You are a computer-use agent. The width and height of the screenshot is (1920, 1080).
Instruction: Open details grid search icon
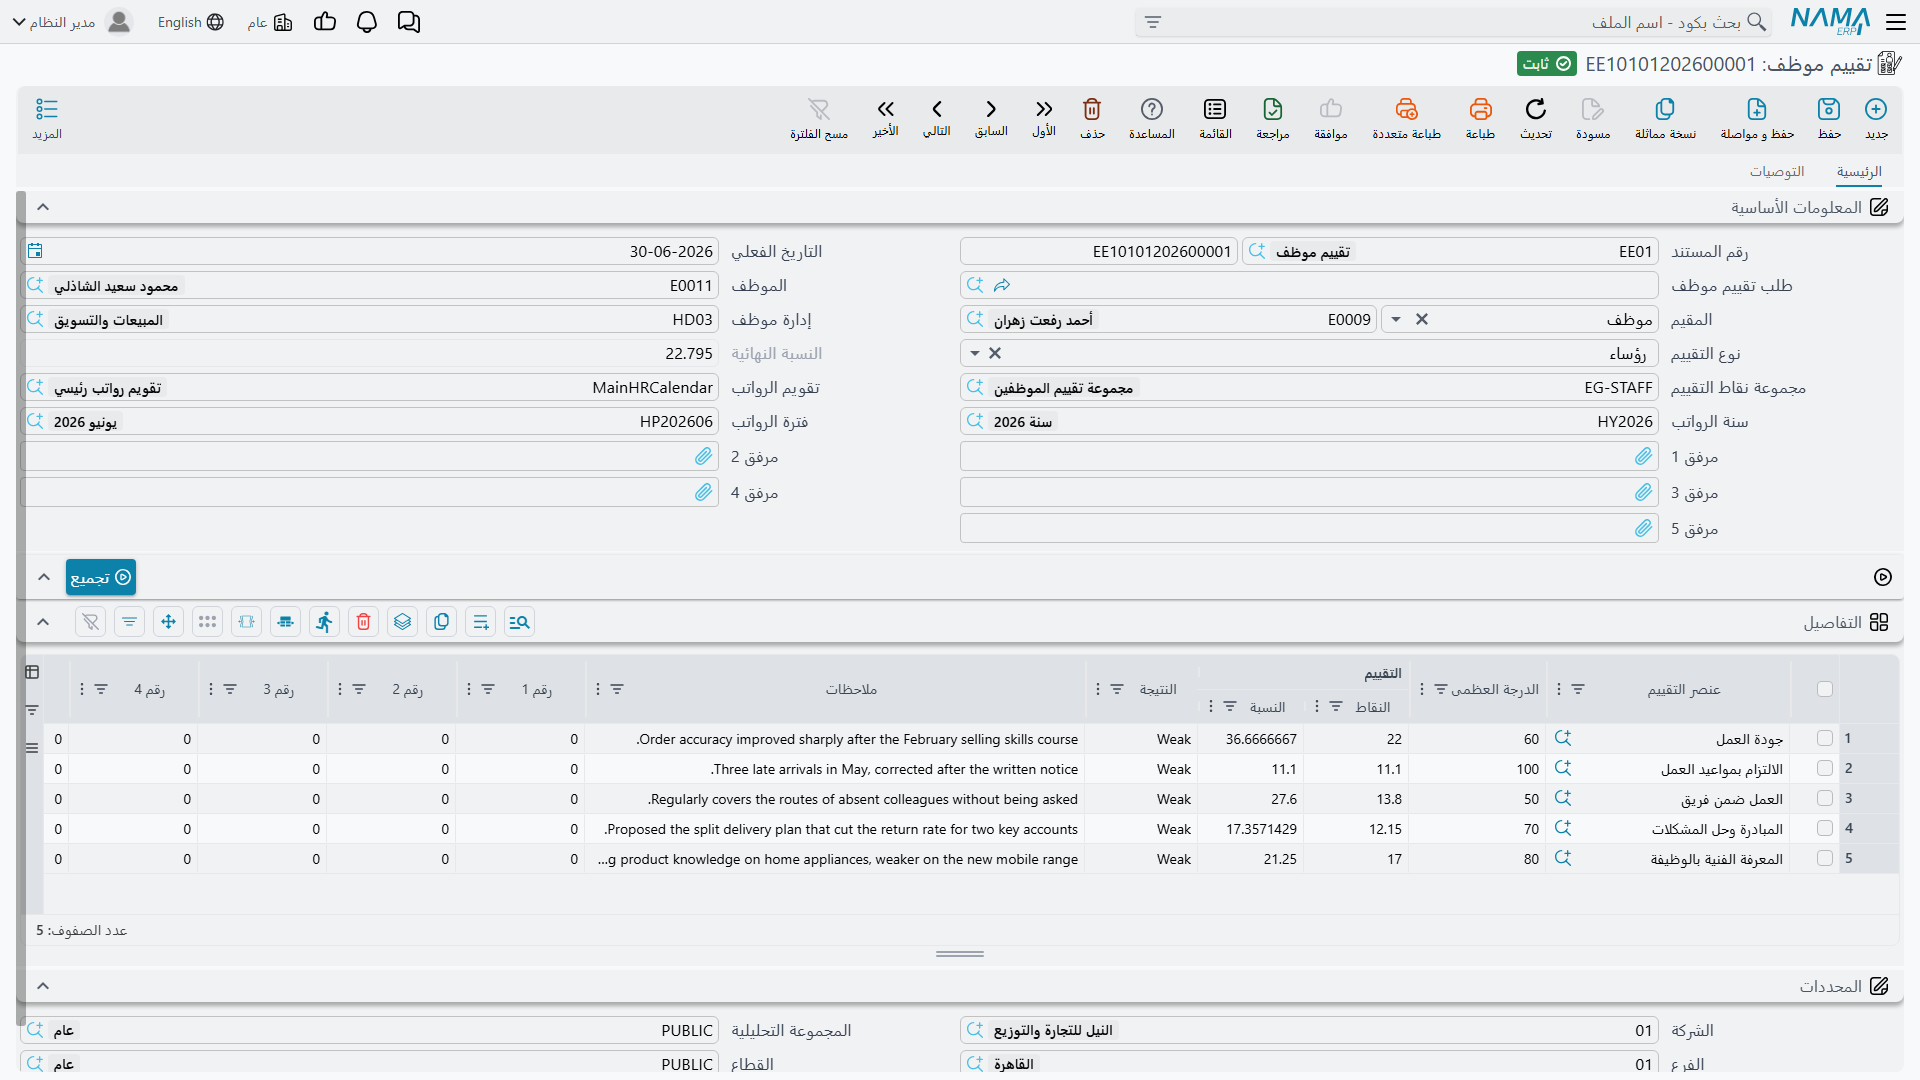pos(519,622)
